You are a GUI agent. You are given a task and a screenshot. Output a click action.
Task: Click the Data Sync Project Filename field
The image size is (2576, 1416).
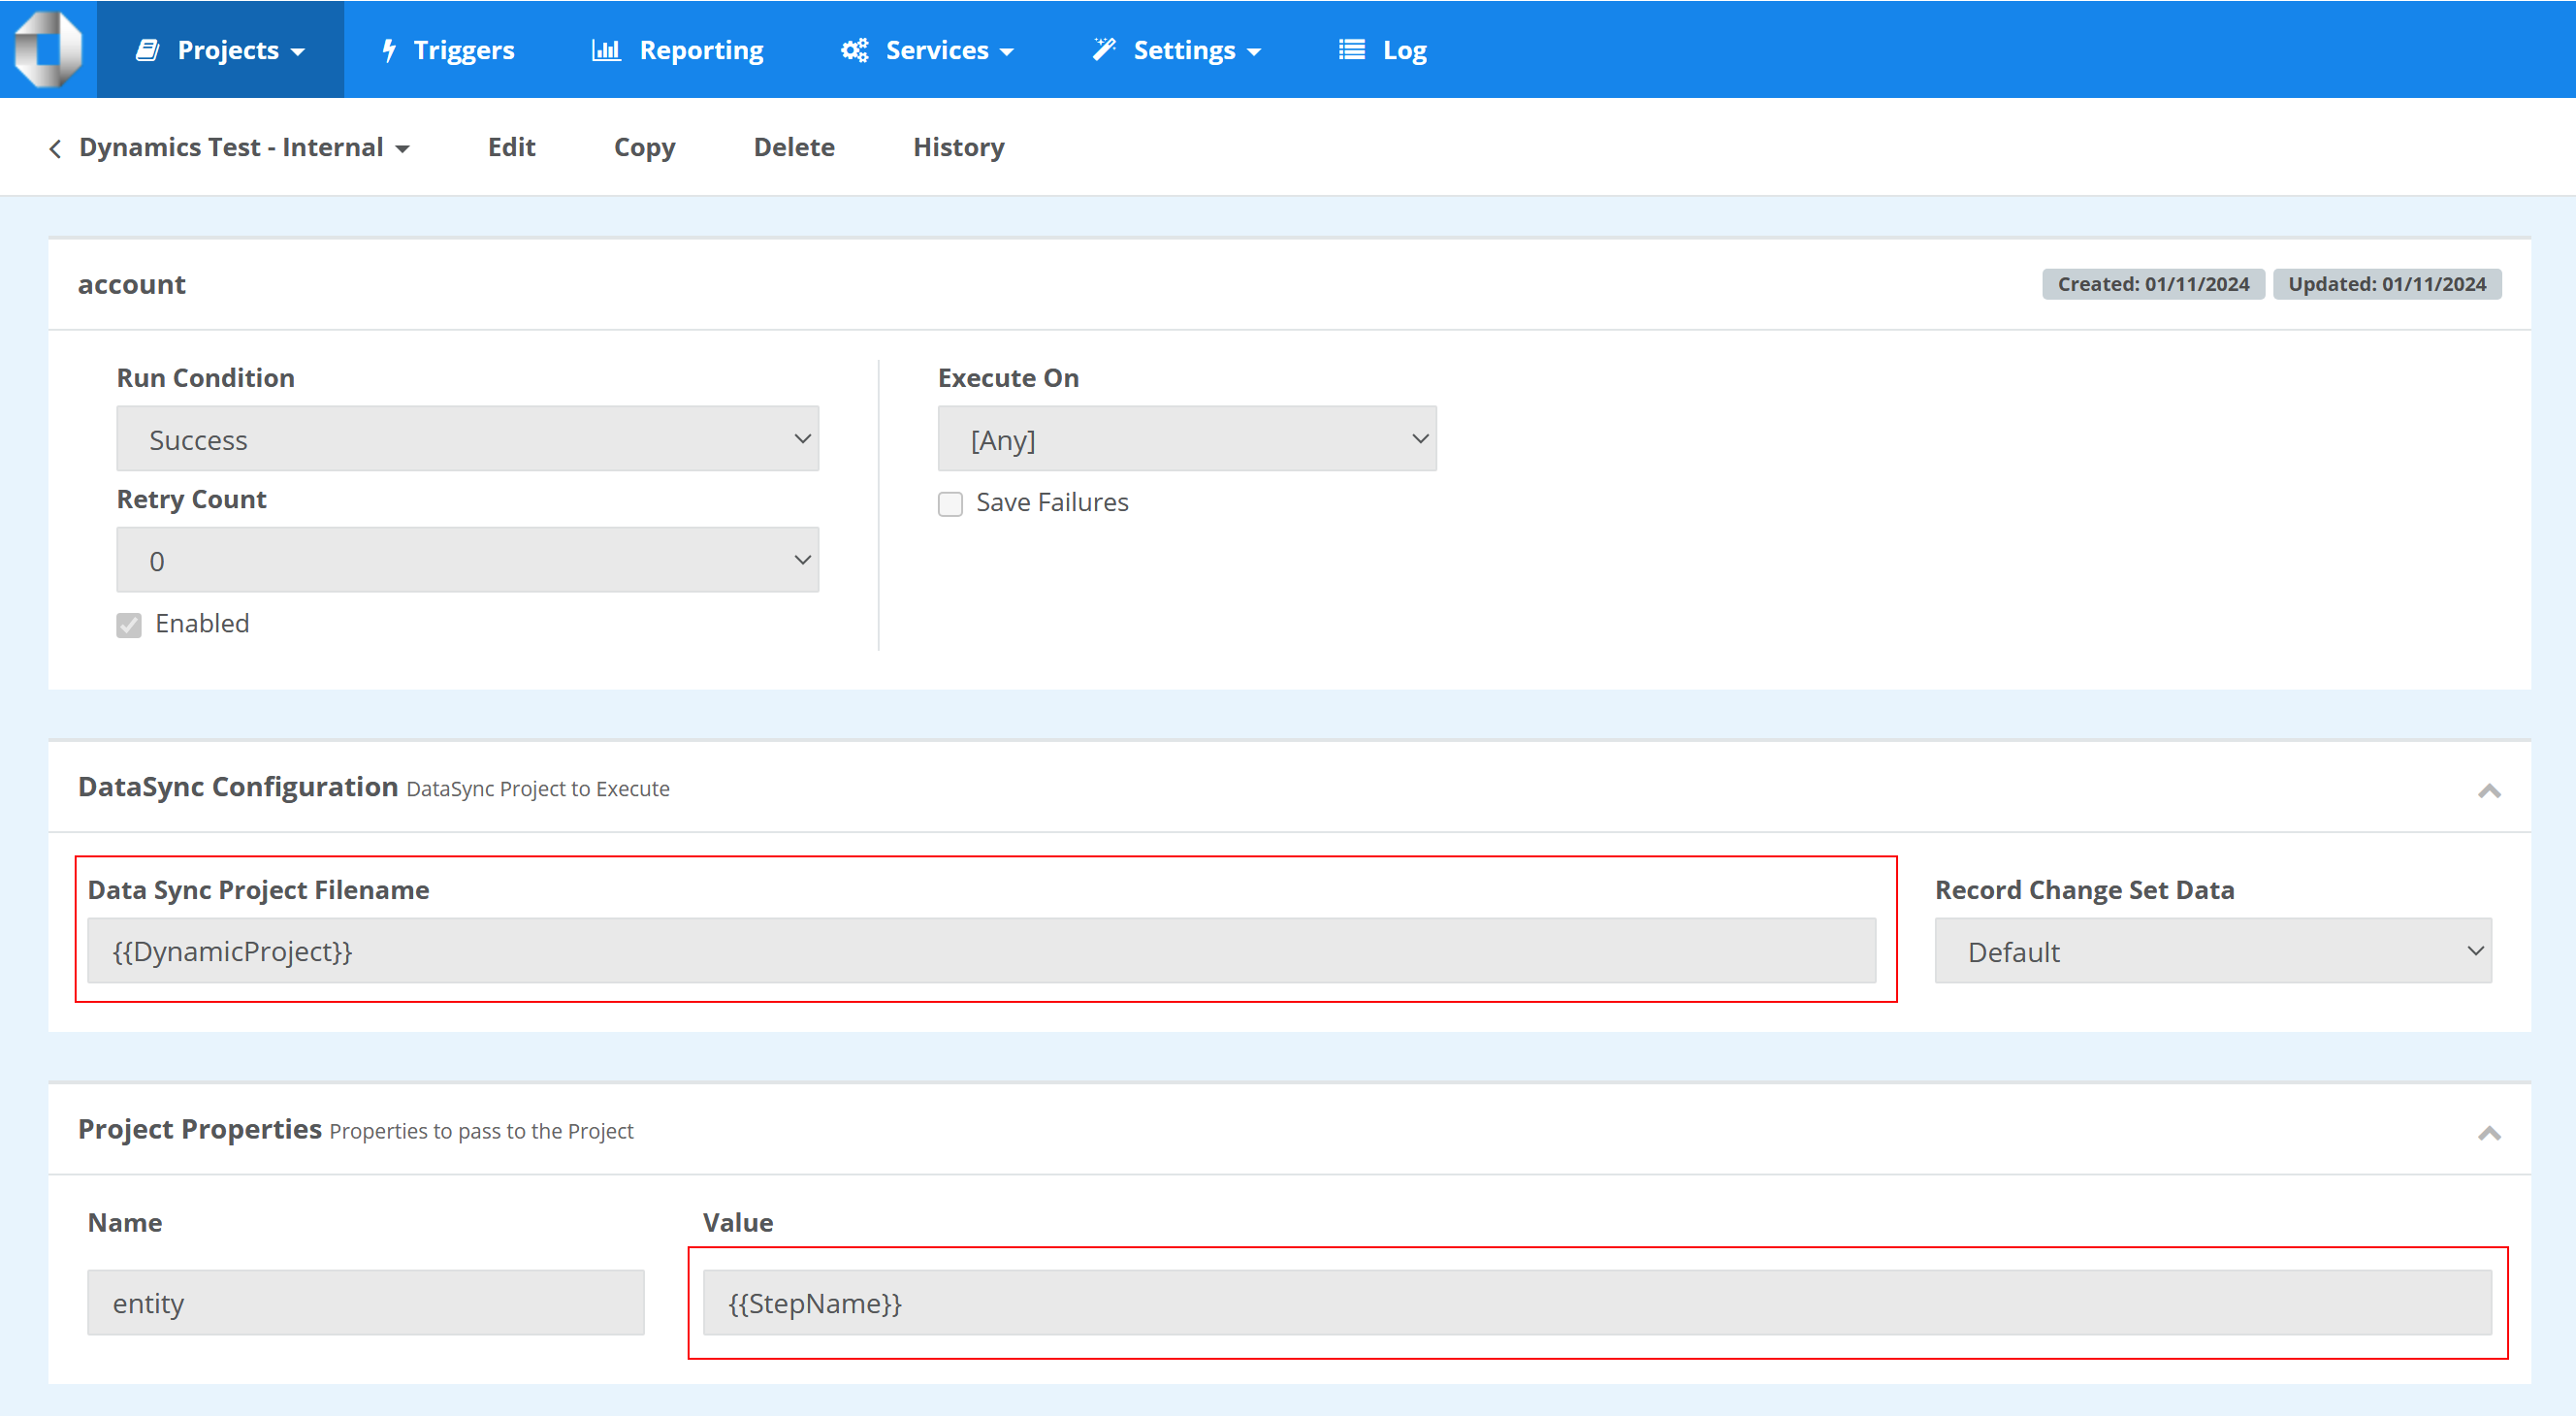pos(981,951)
